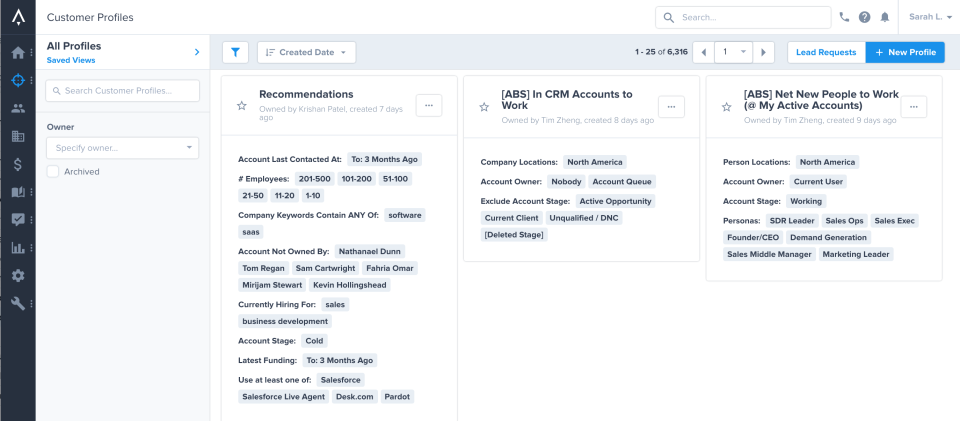Click the Marketing Leader persona tag
The height and width of the screenshot is (421, 960).
click(x=857, y=254)
